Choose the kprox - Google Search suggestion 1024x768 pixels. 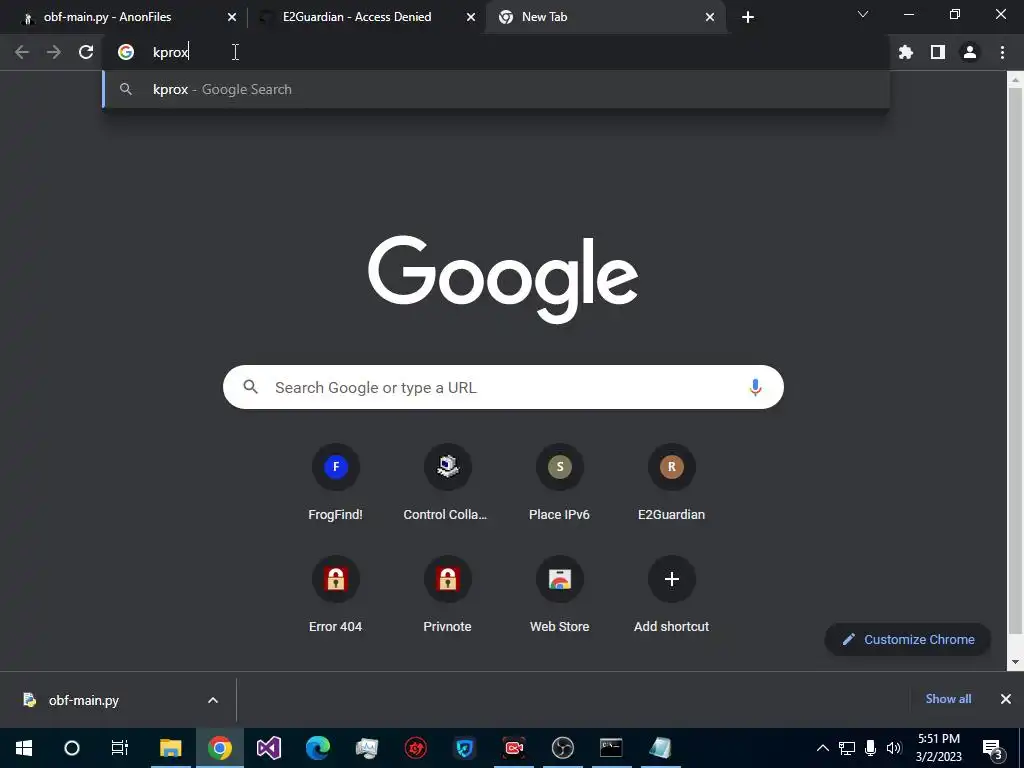click(496, 89)
